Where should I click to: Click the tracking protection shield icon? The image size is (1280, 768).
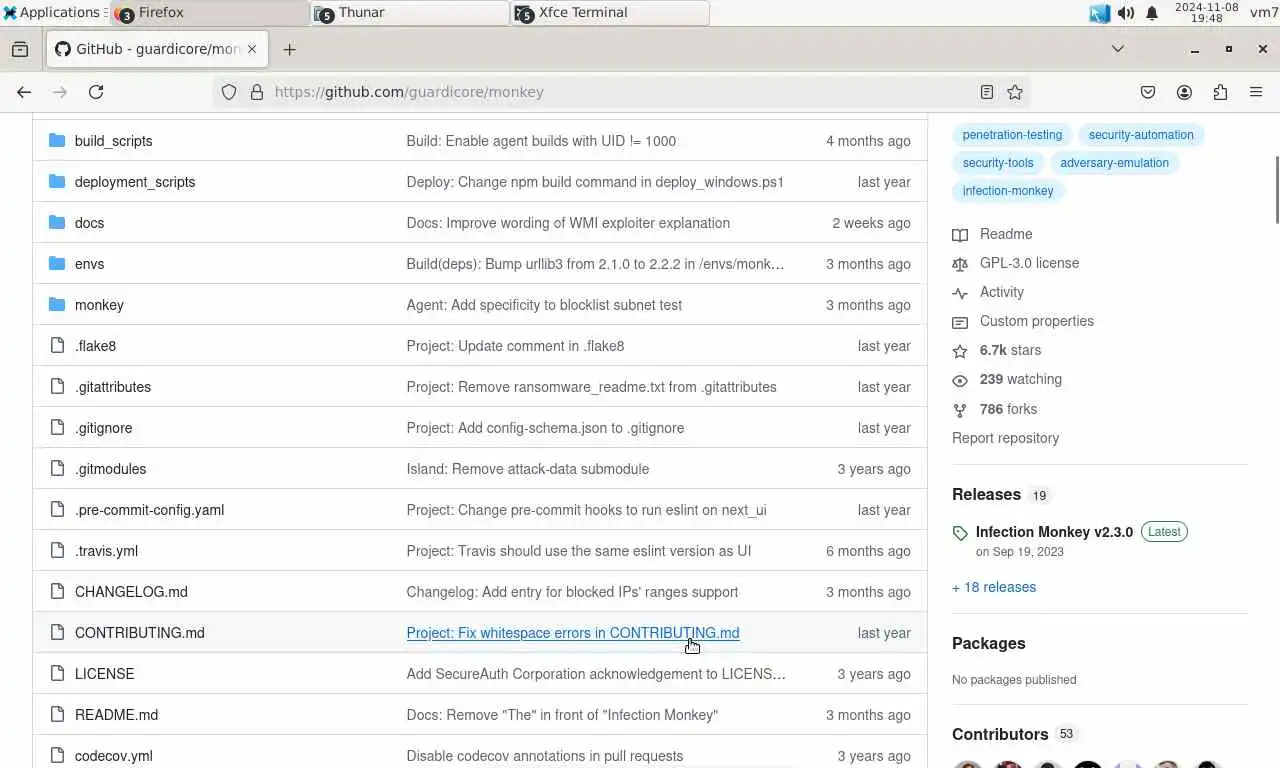[x=229, y=92]
